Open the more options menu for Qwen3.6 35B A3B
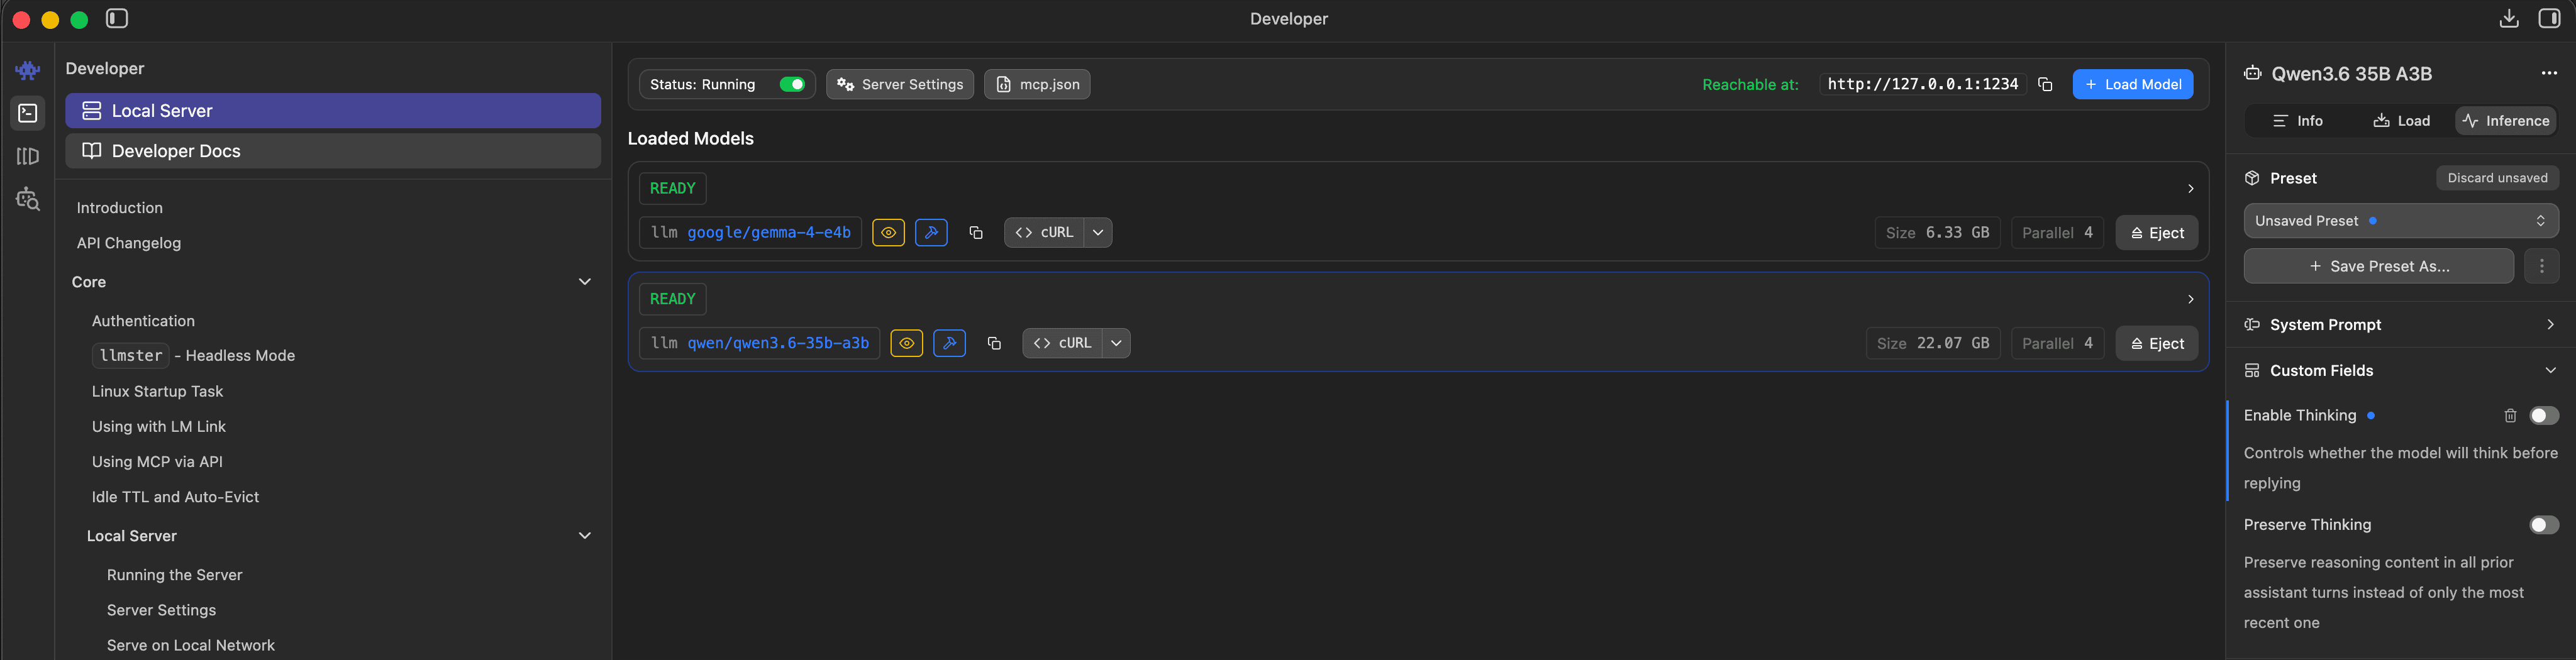The image size is (2576, 660). (2549, 73)
